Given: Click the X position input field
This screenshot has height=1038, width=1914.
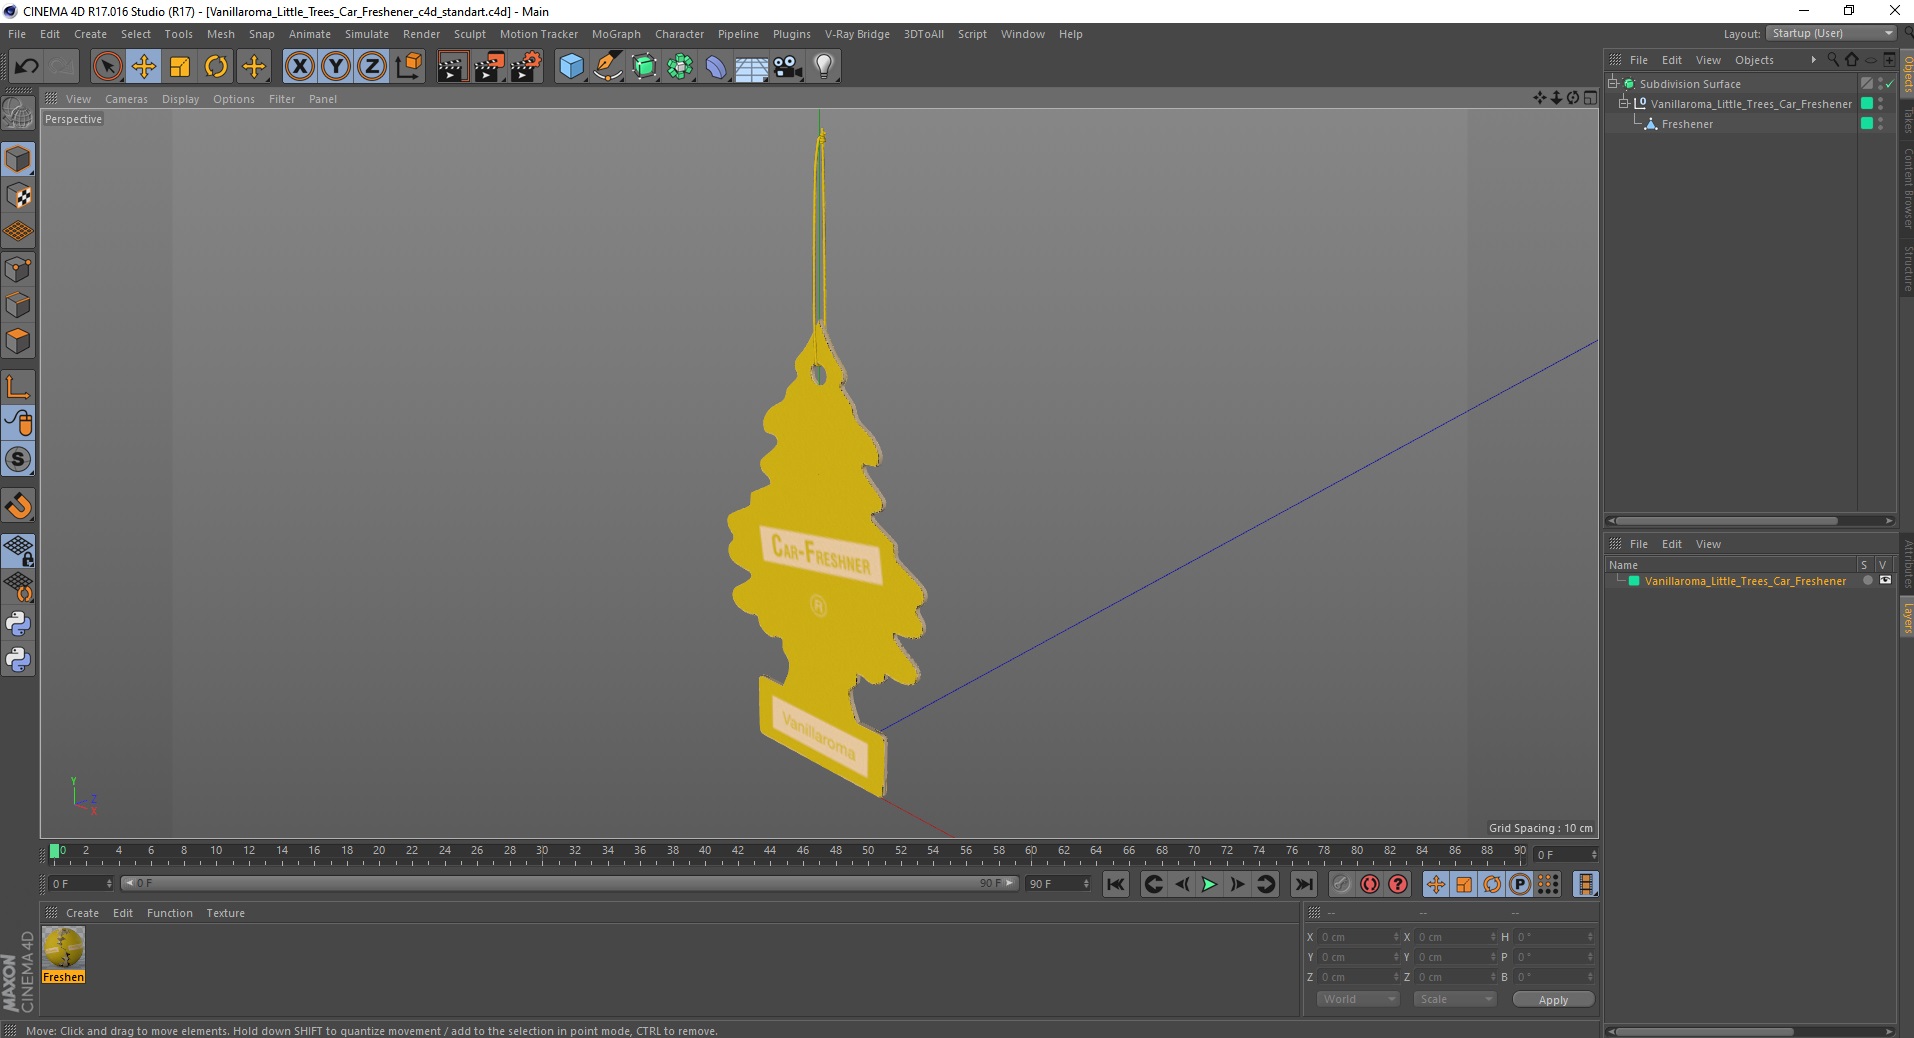Looking at the screenshot, I should point(1358,937).
